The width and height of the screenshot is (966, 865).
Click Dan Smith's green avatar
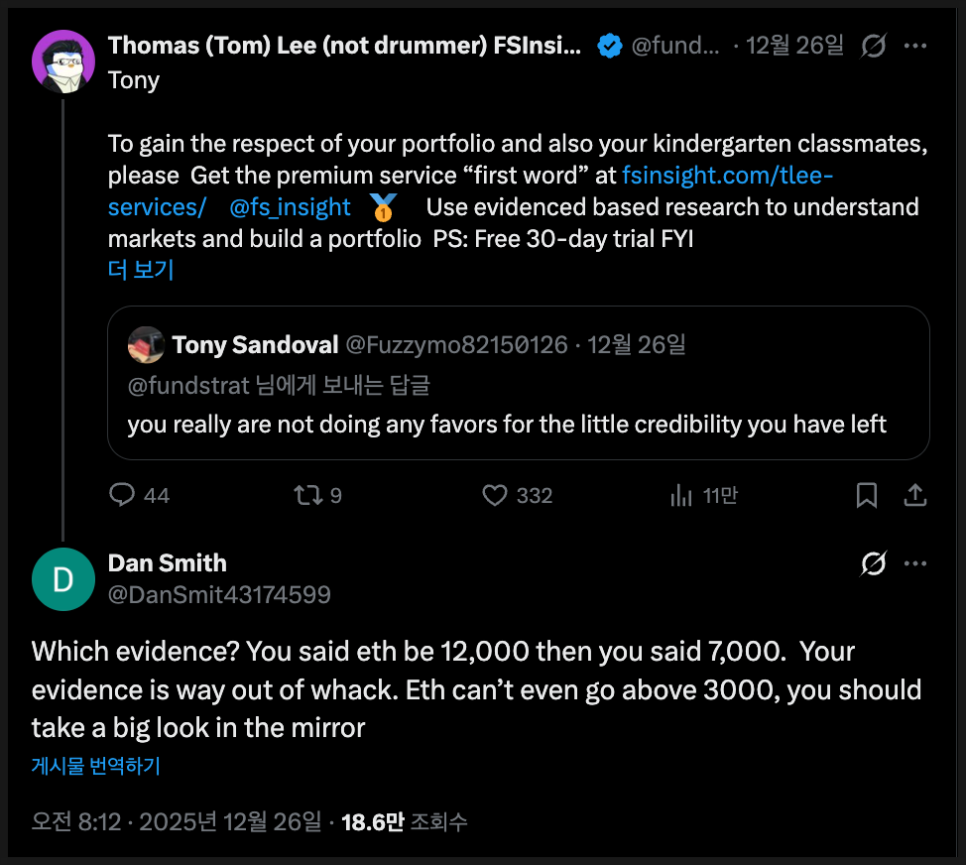click(63, 580)
